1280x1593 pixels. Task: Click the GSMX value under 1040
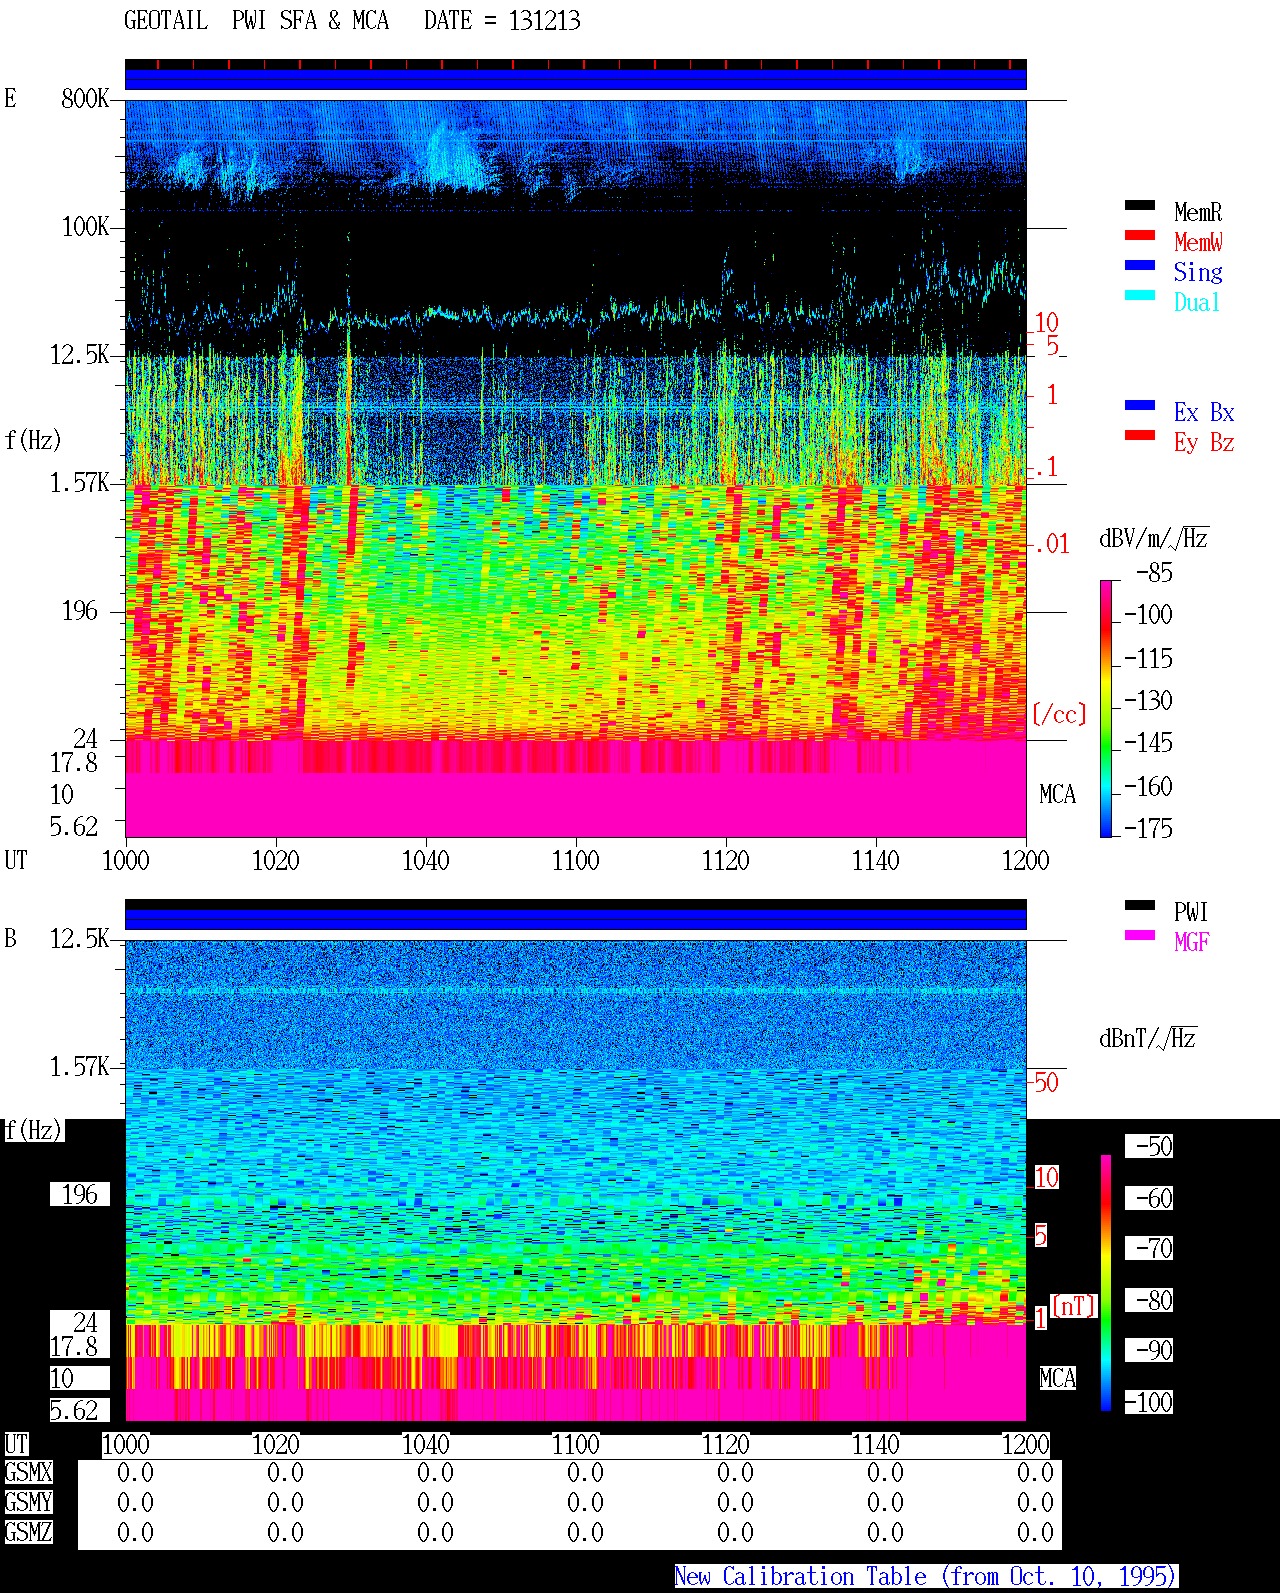click(436, 1473)
